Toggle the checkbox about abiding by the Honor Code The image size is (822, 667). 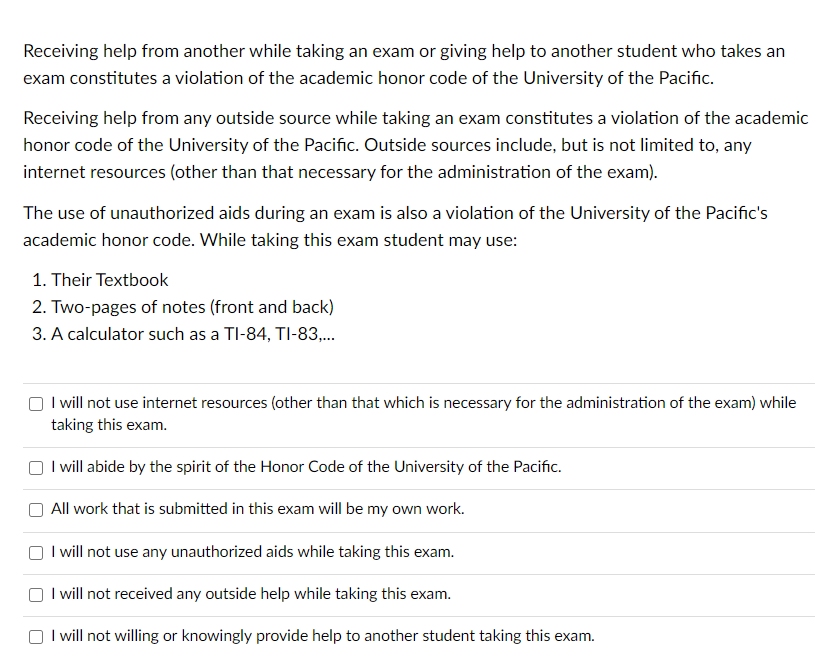(36, 467)
